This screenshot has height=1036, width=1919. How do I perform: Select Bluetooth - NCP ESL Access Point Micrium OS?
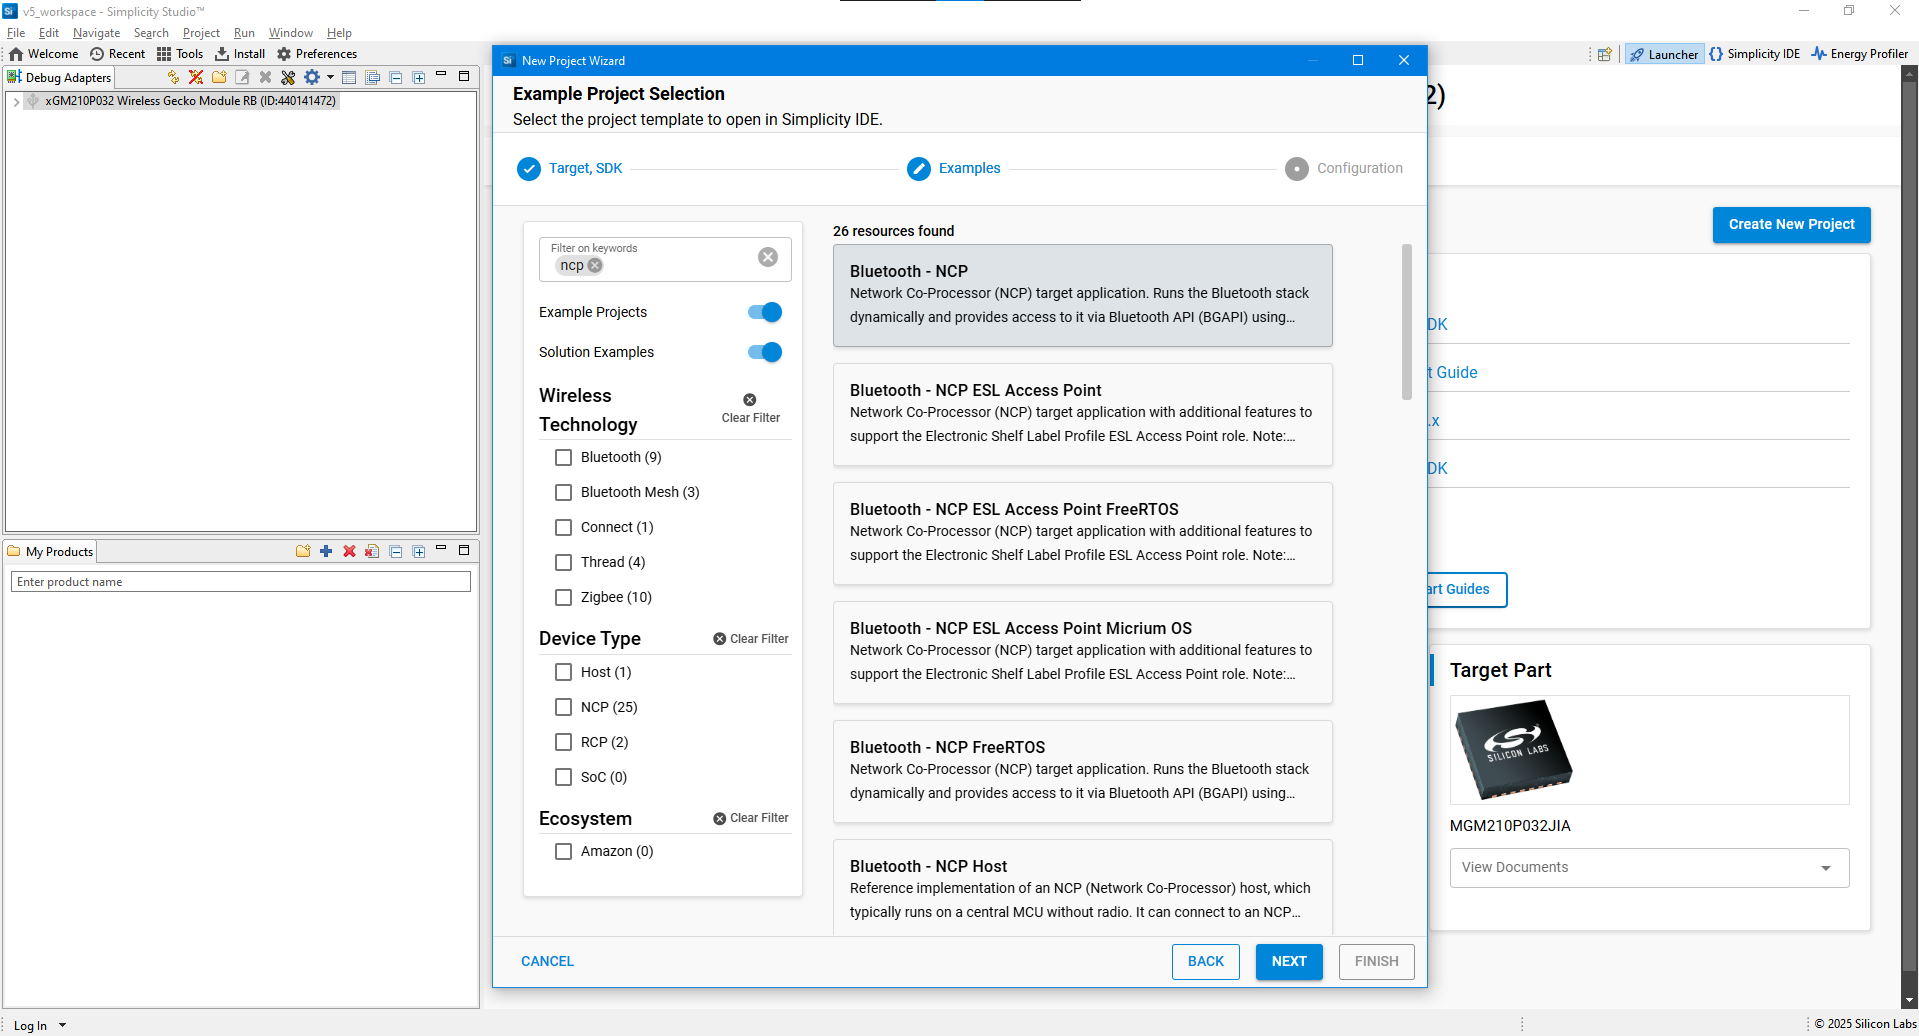(x=1082, y=652)
